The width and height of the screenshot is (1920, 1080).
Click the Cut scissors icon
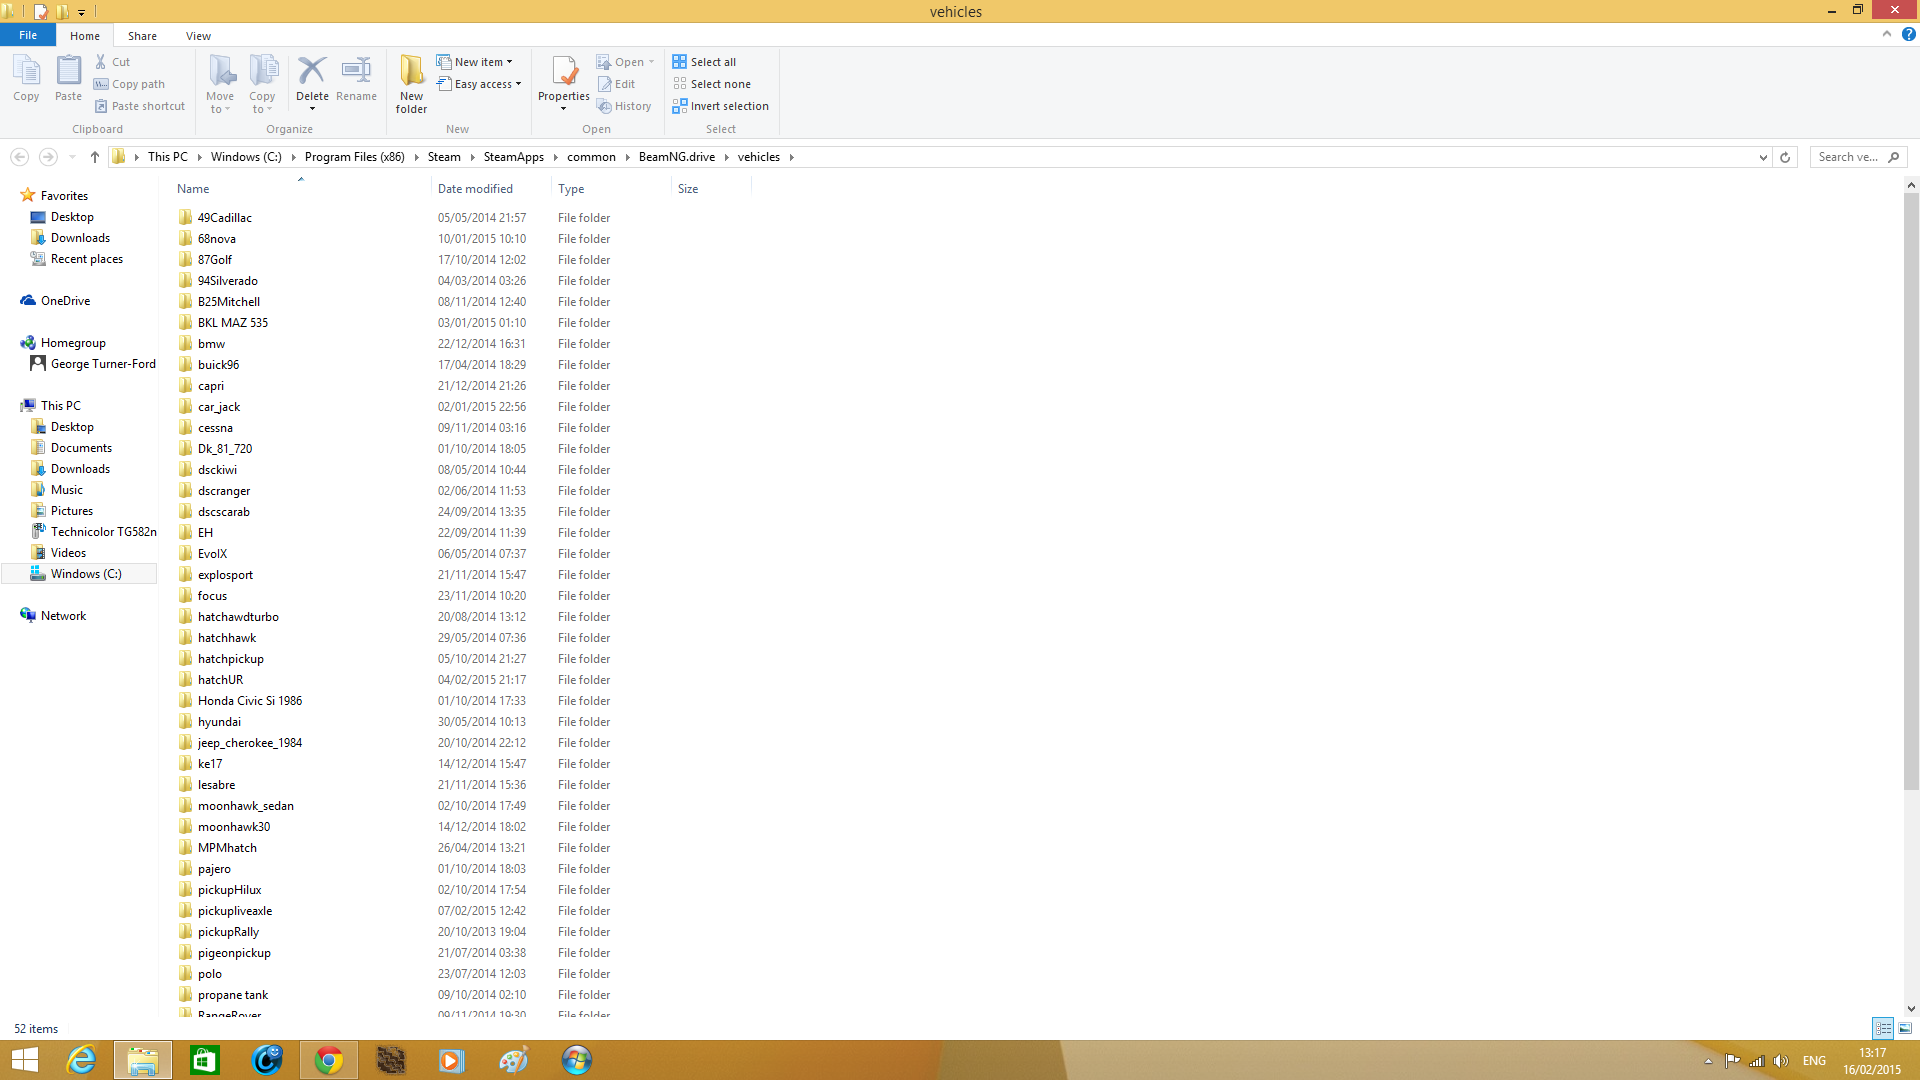pos(100,62)
